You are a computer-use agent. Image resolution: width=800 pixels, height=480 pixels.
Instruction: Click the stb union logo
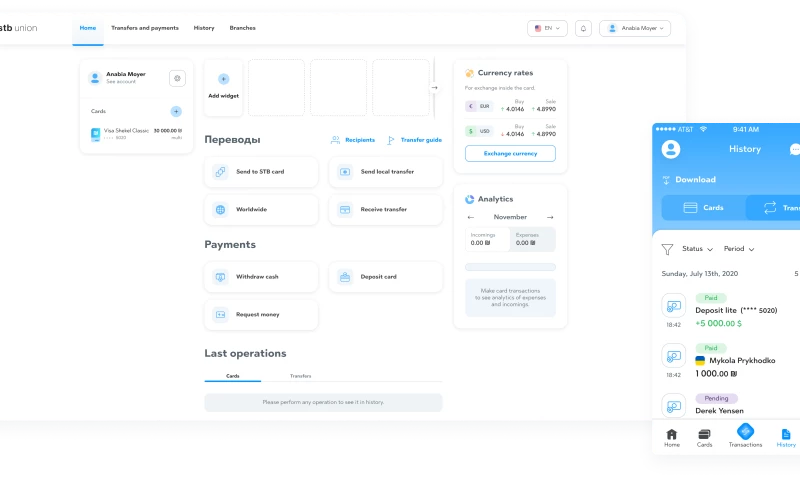pos(18,28)
